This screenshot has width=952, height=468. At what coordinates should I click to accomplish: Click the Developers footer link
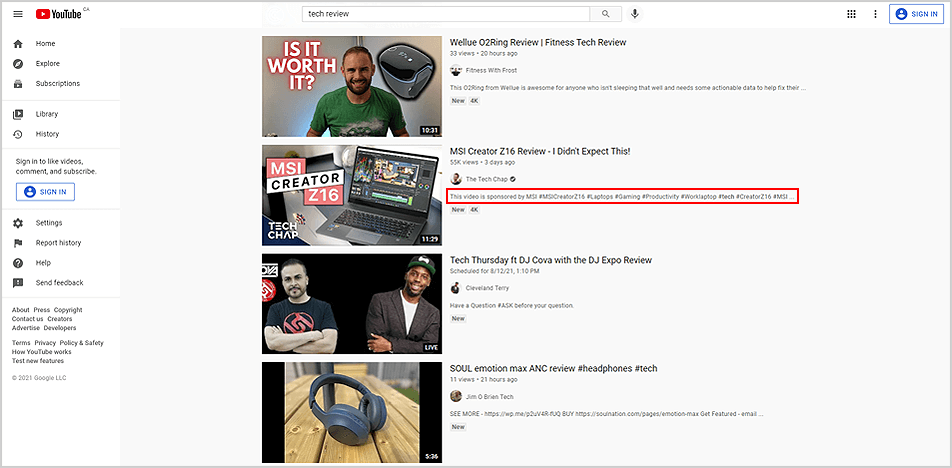(60, 328)
